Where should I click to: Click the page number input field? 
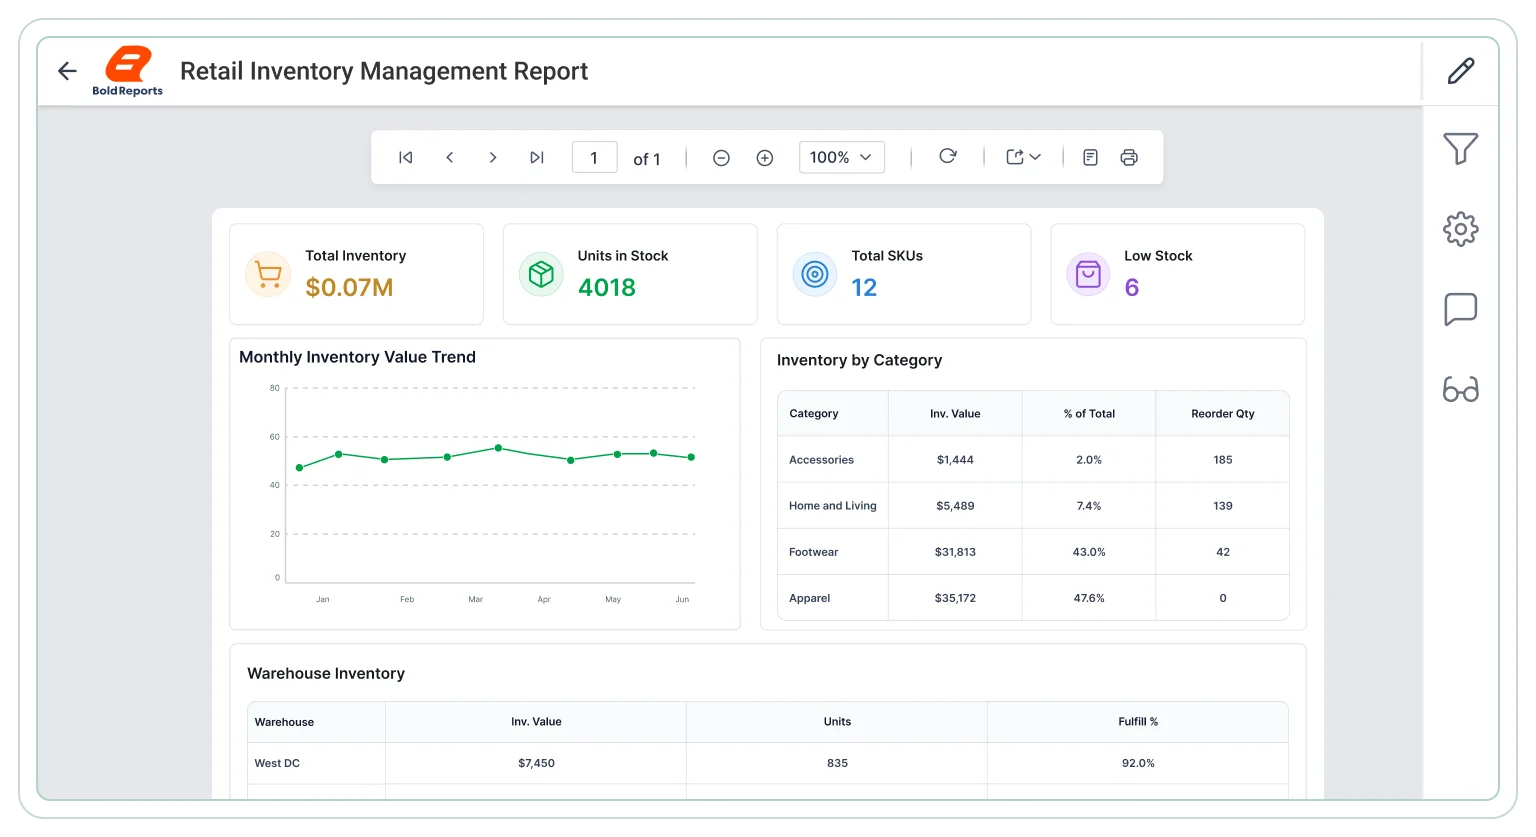594,157
